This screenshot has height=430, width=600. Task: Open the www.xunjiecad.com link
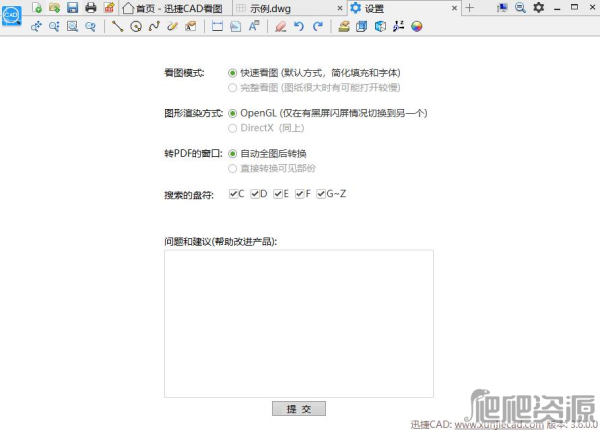click(499, 425)
